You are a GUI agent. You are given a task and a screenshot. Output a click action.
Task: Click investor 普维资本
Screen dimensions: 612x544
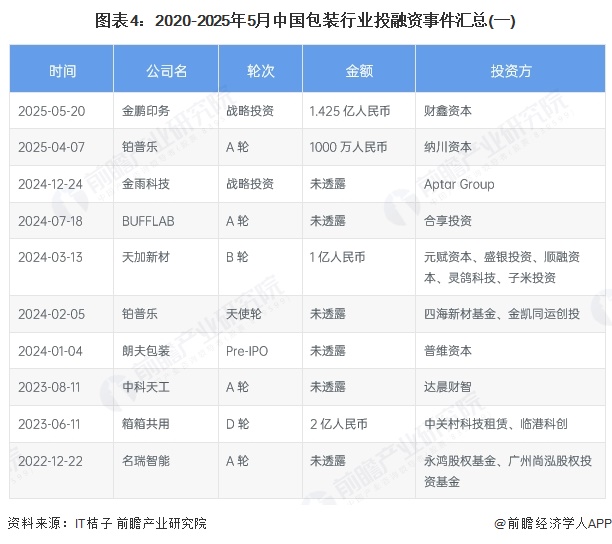[x=448, y=351]
